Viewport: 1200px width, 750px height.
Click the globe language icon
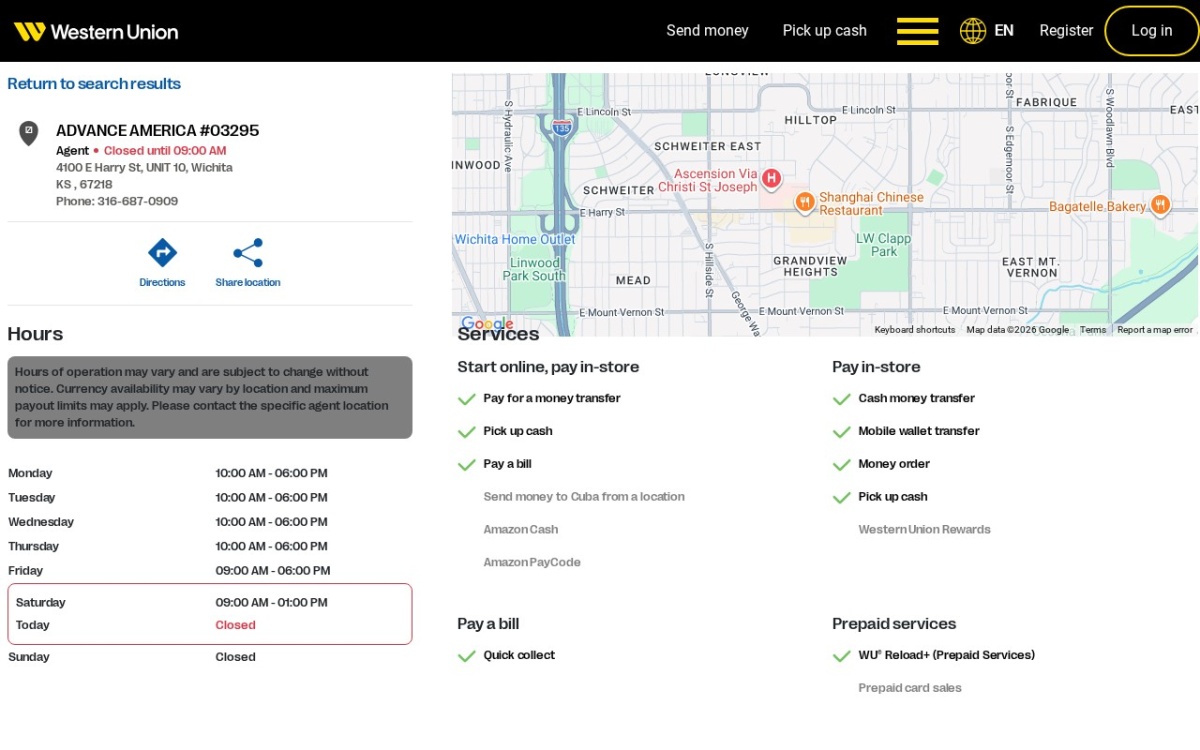tap(973, 31)
